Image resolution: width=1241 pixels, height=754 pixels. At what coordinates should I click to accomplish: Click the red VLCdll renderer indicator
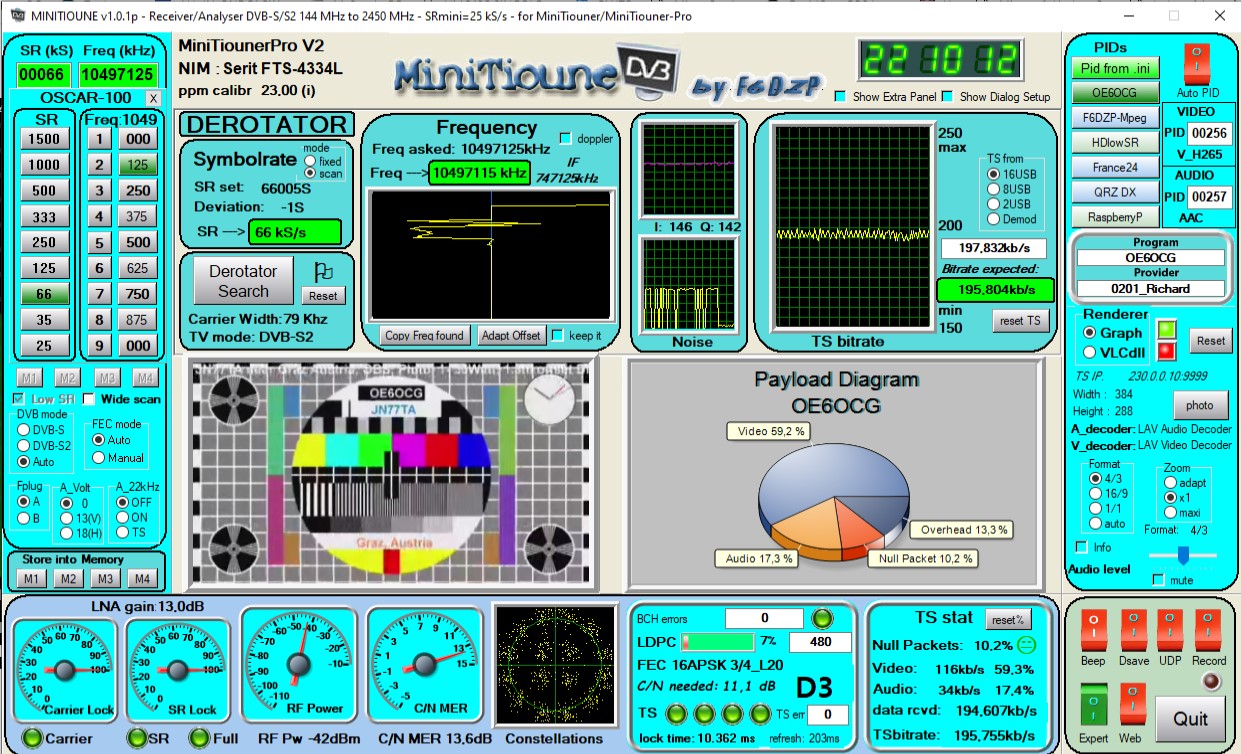1167,351
